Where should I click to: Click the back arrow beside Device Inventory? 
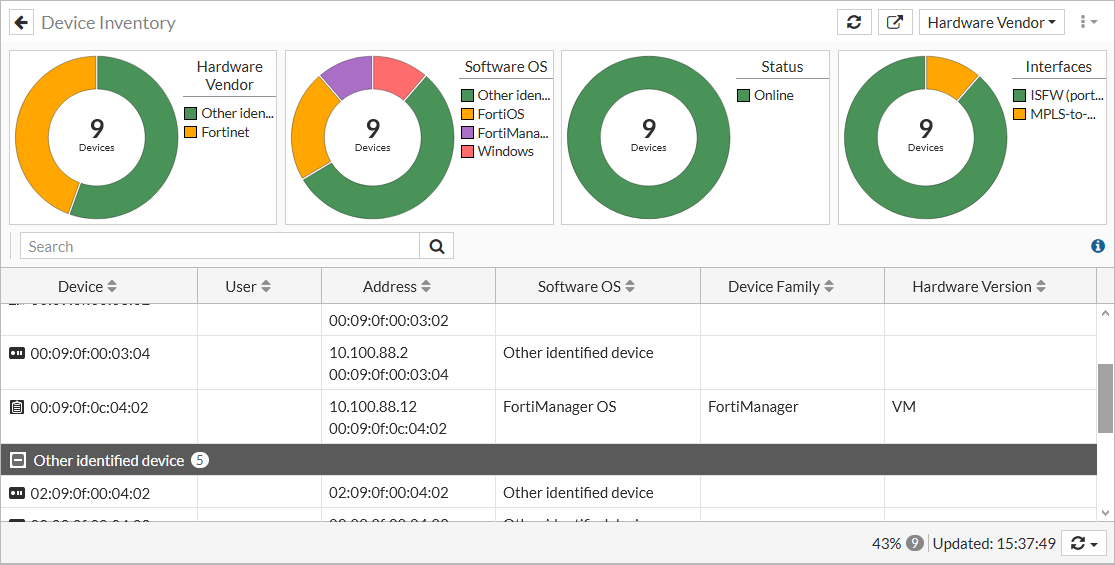(22, 23)
